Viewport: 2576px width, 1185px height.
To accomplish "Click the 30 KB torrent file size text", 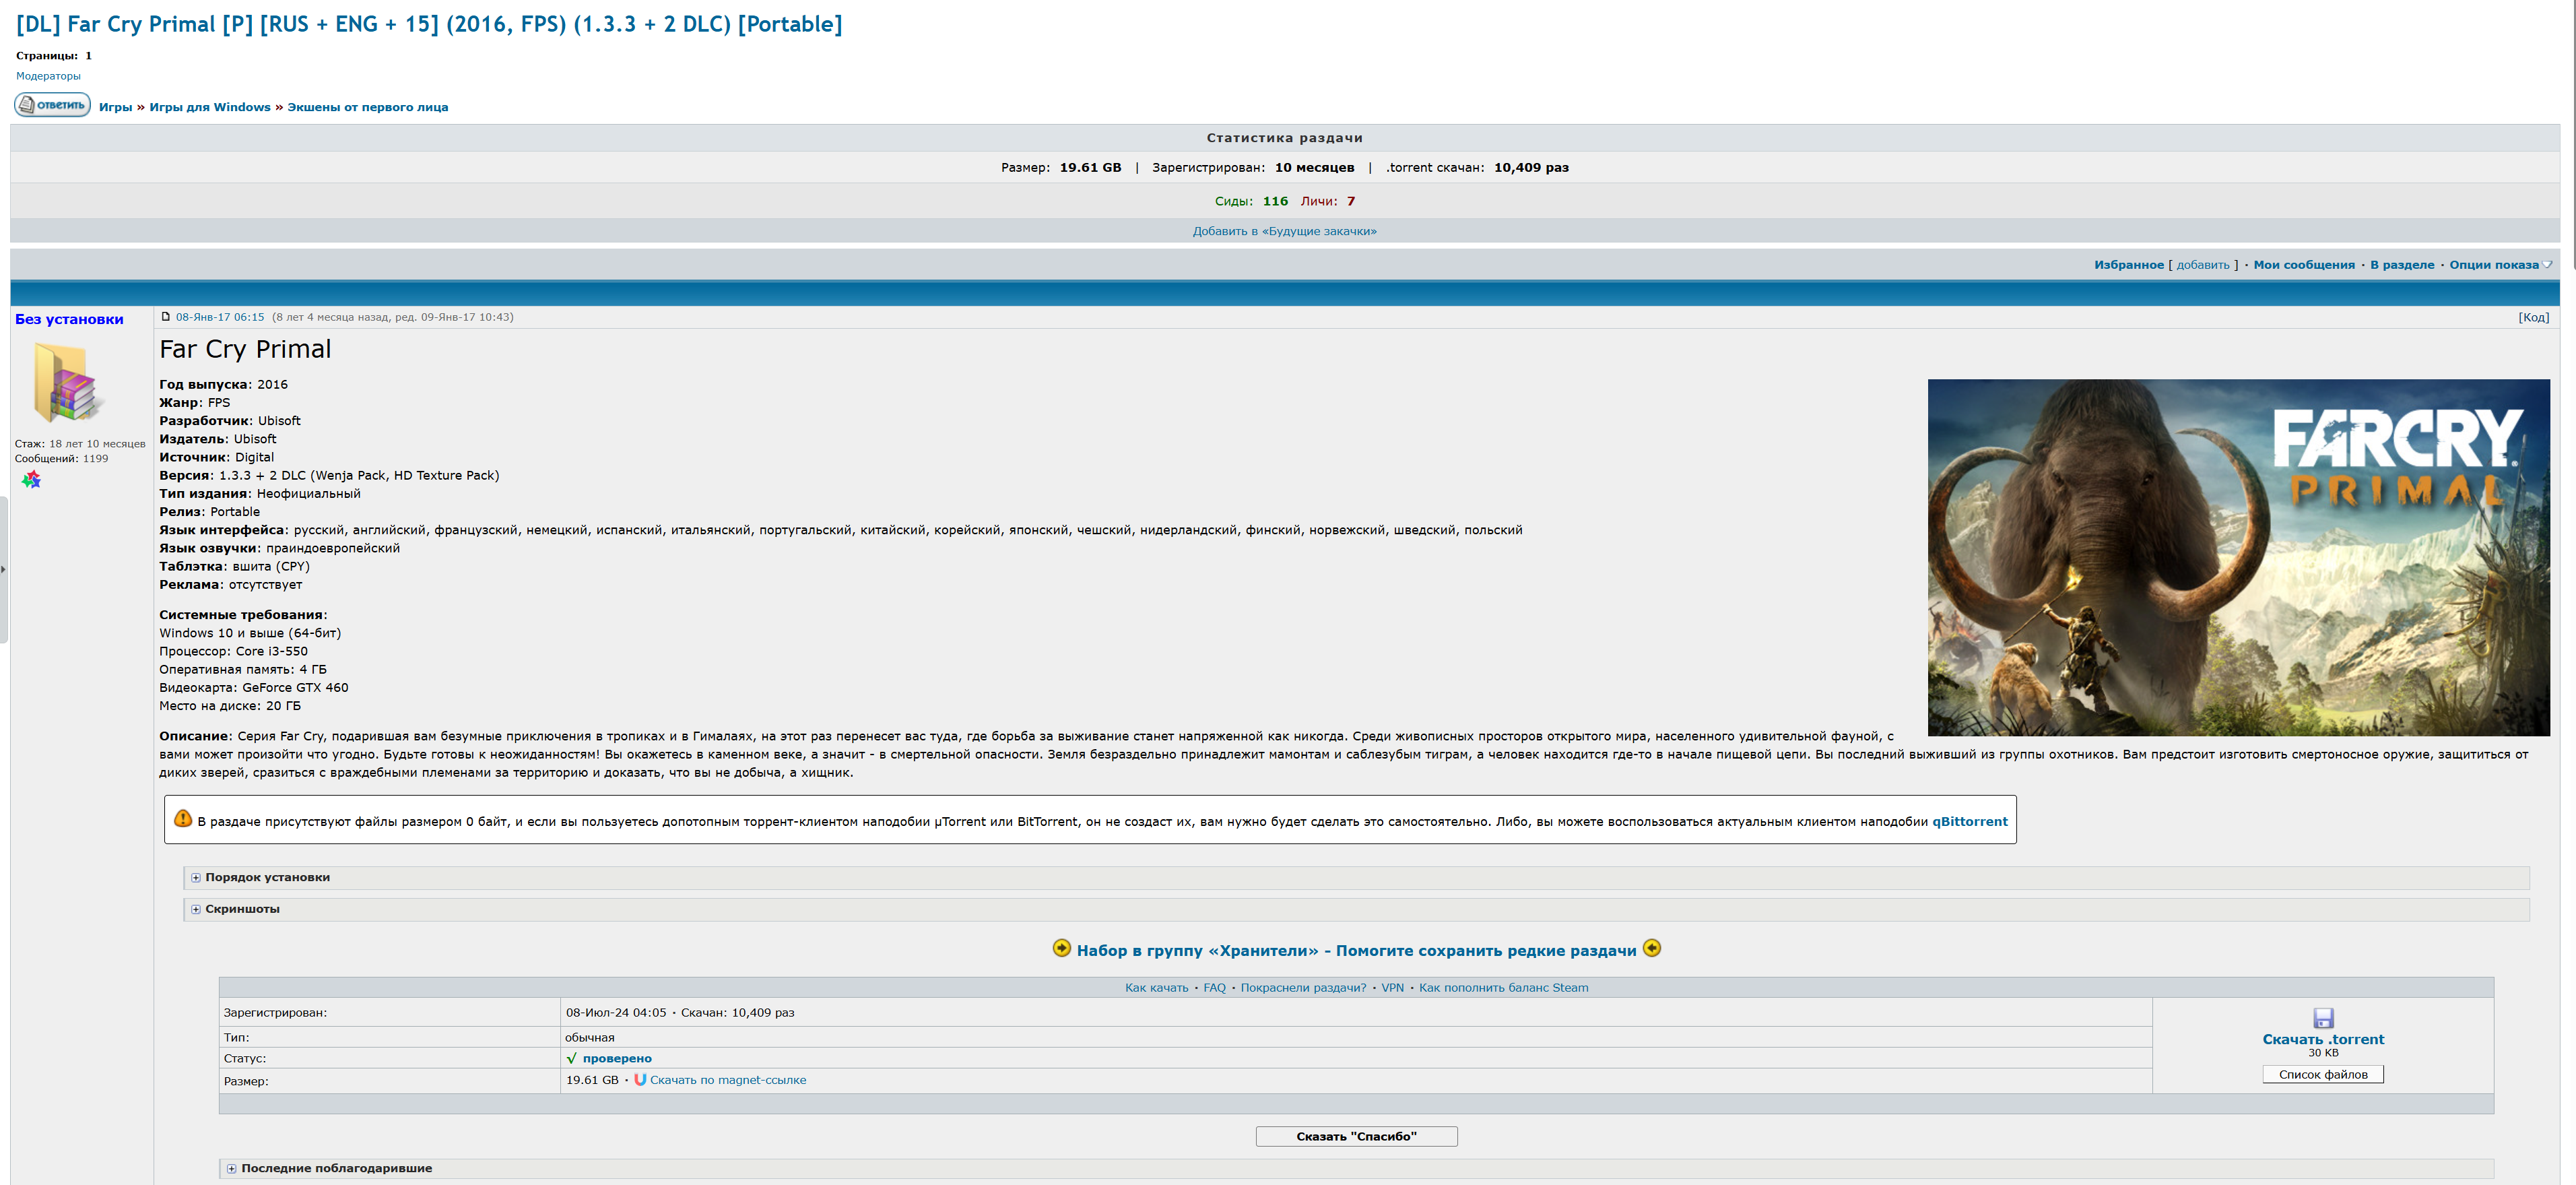I will click(2323, 1053).
